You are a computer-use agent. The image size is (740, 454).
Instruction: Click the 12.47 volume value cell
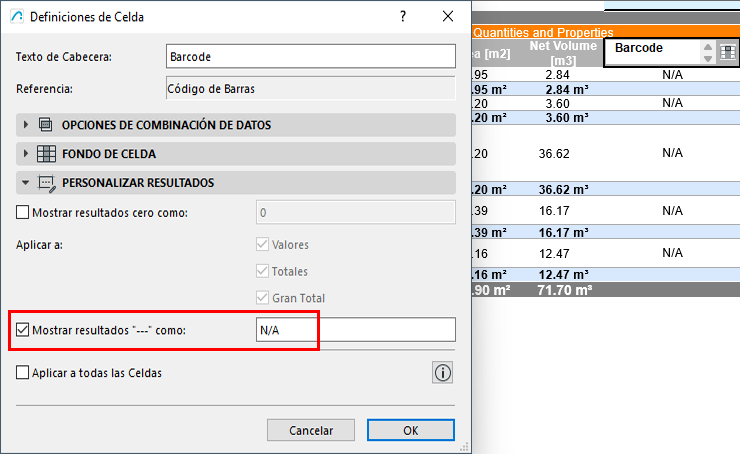coord(554,253)
